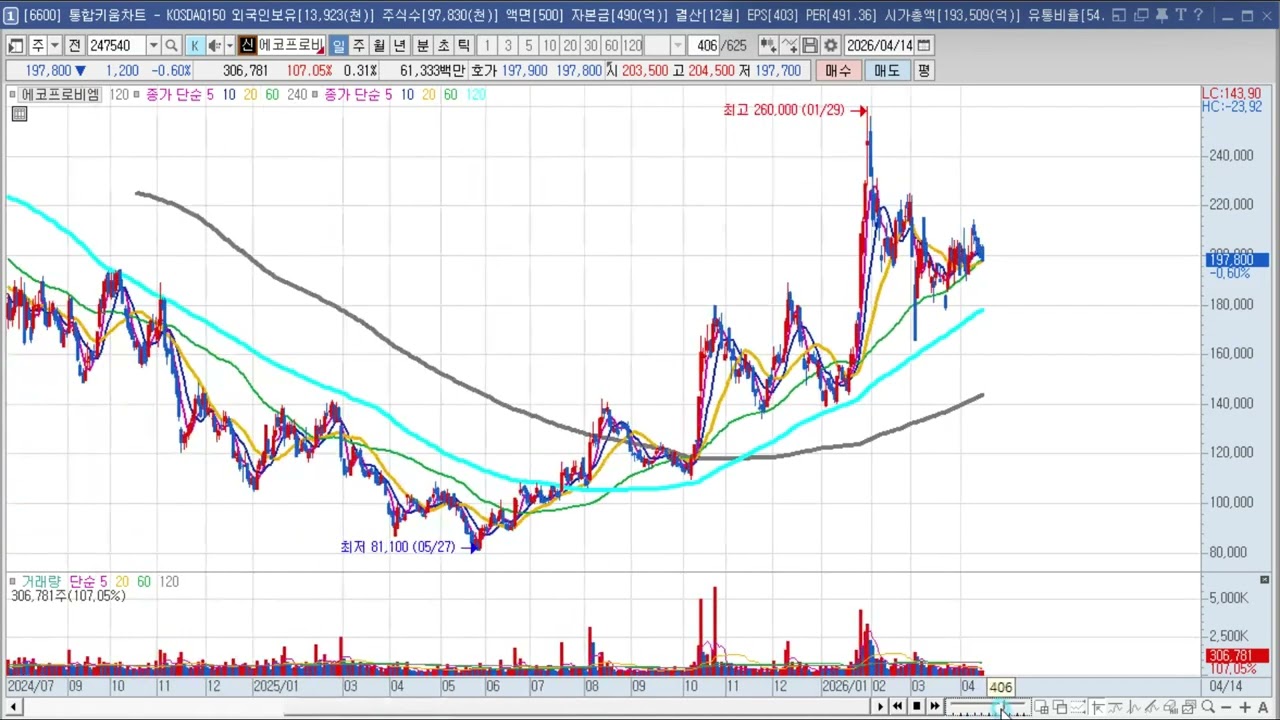Edit the 247540 stock code field
Viewport: 1280px width, 720px height.
[115, 46]
